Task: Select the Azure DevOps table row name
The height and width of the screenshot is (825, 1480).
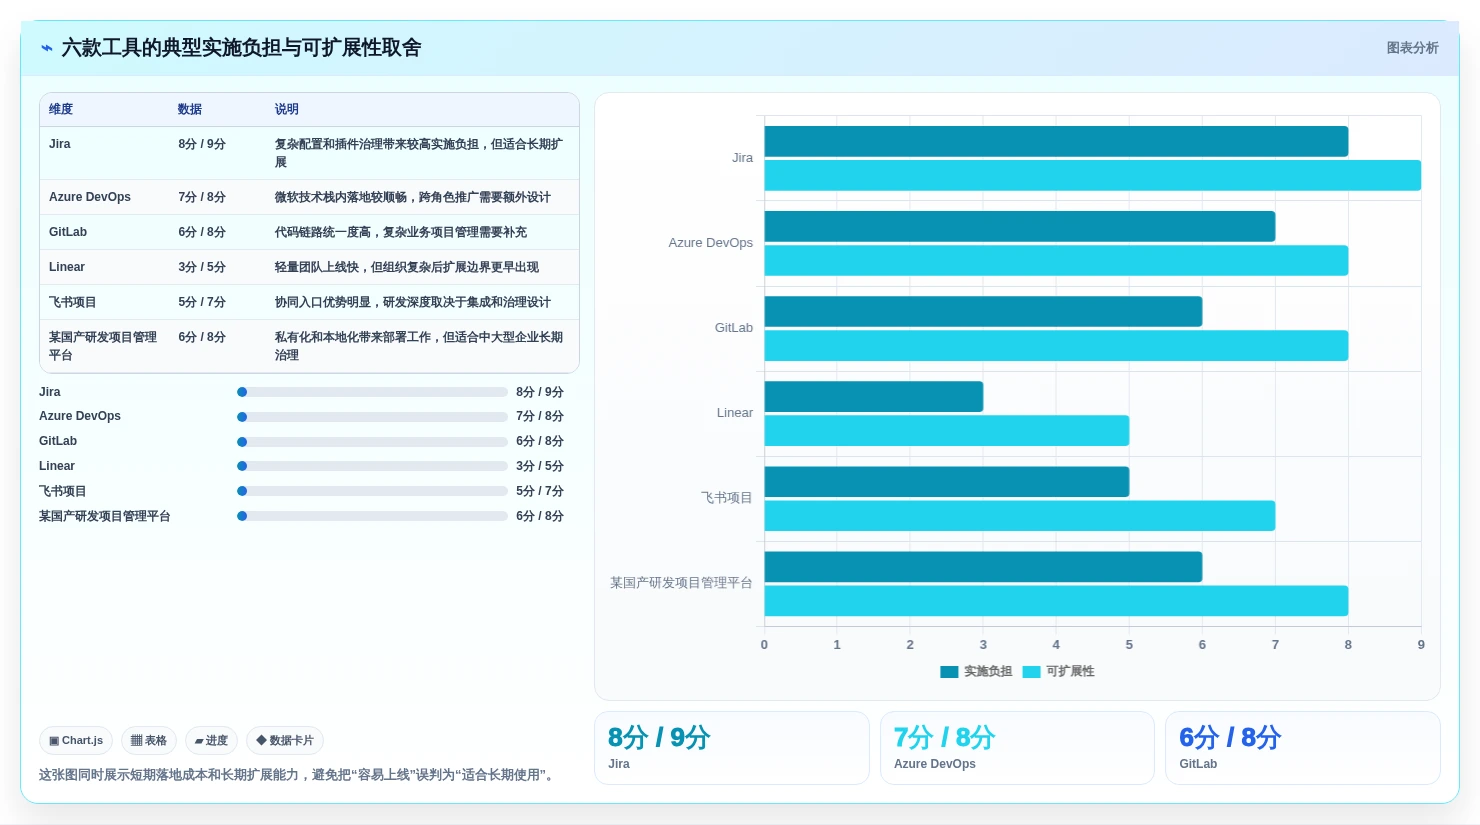Action: (x=90, y=197)
